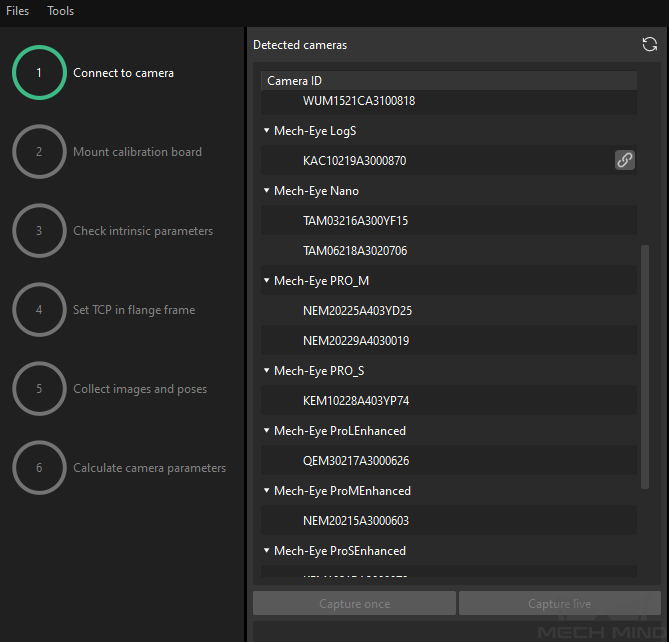669x642 pixels.
Task: Select camera TAM06218A3020706
Action: (x=449, y=250)
